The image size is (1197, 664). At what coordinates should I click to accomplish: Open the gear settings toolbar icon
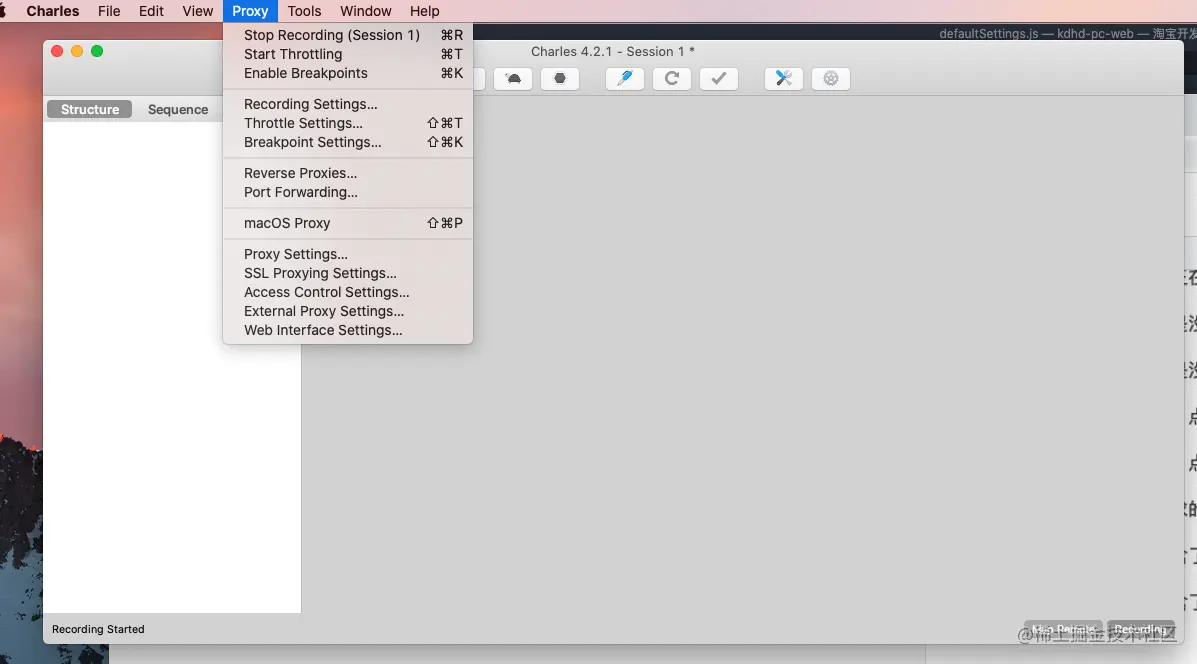click(x=831, y=79)
